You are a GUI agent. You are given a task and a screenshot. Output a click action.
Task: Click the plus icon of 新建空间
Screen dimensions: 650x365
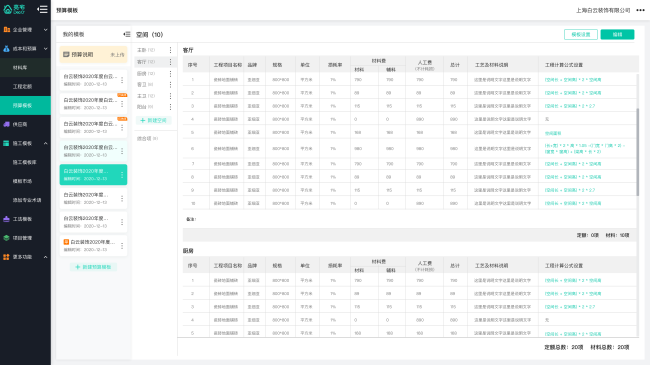(x=143, y=120)
